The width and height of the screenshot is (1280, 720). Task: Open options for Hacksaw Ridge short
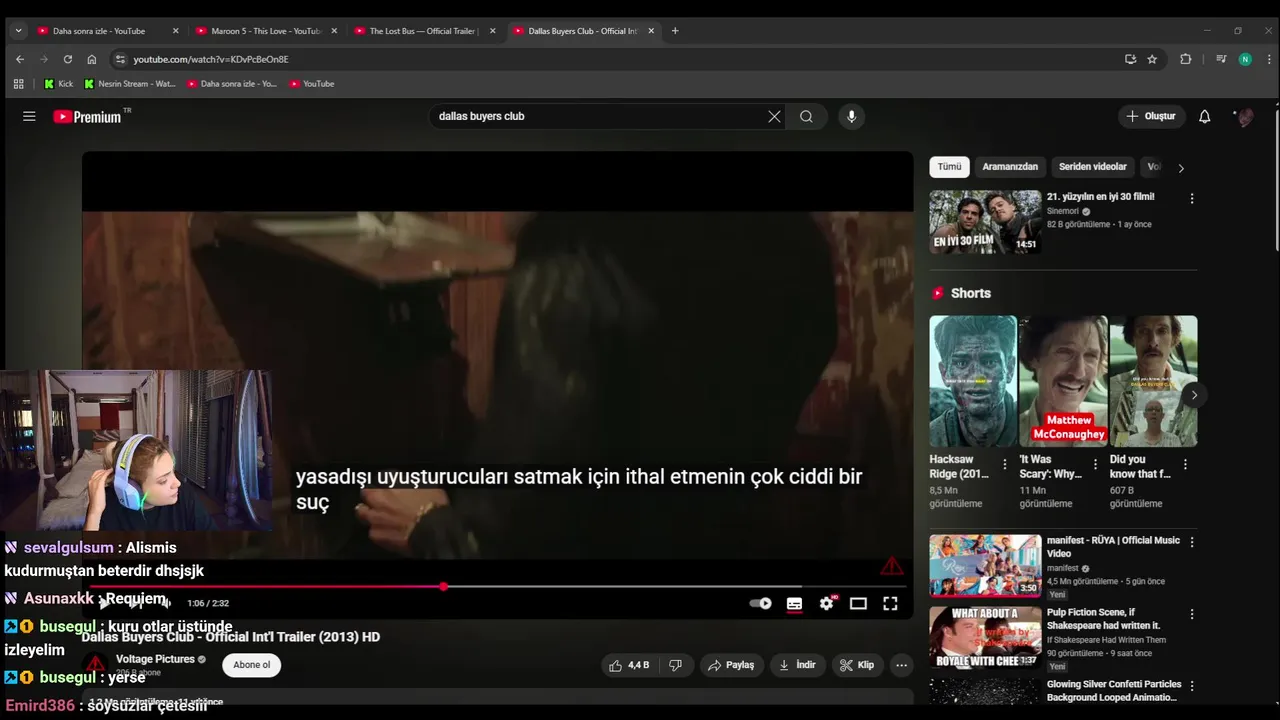[1005, 464]
